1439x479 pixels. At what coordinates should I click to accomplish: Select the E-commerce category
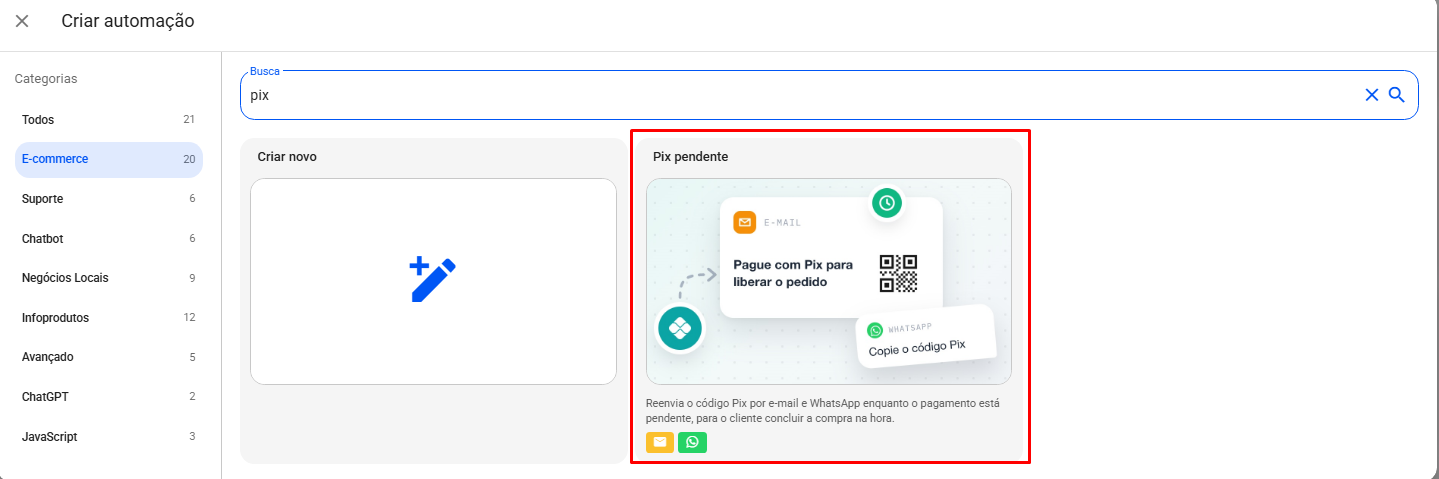tap(109, 159)
